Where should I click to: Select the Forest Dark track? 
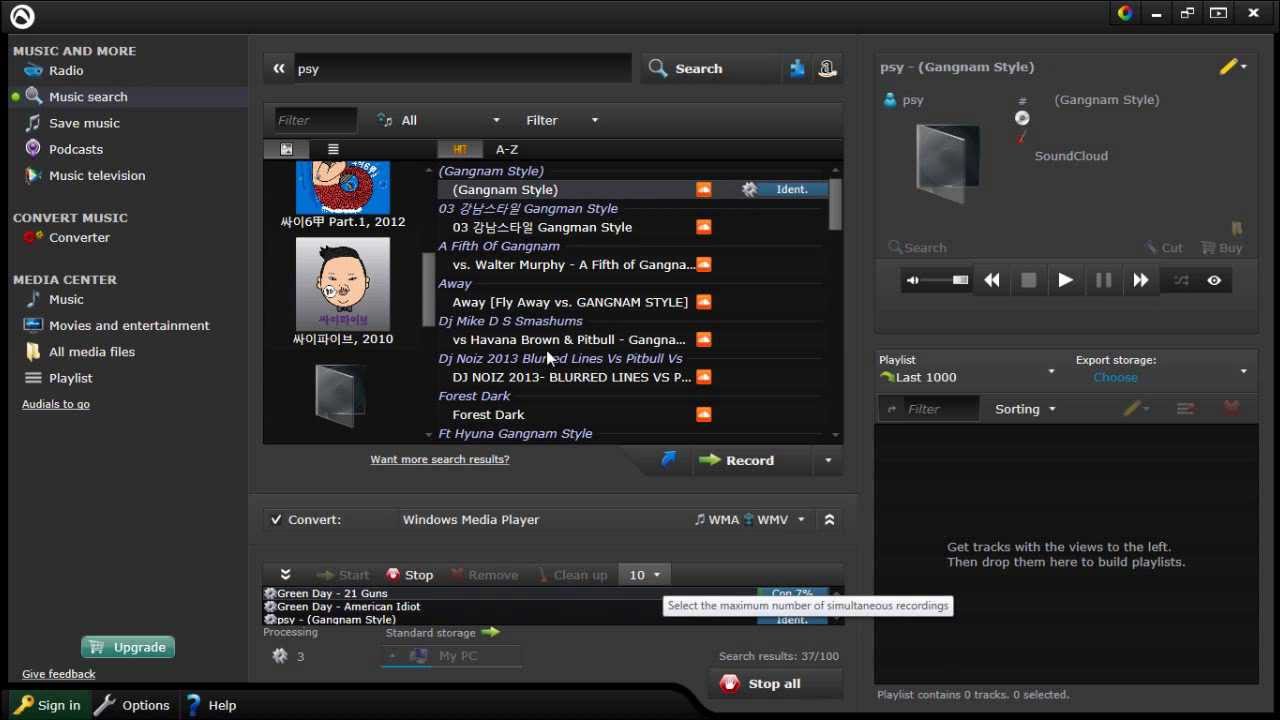coord(488,415)
